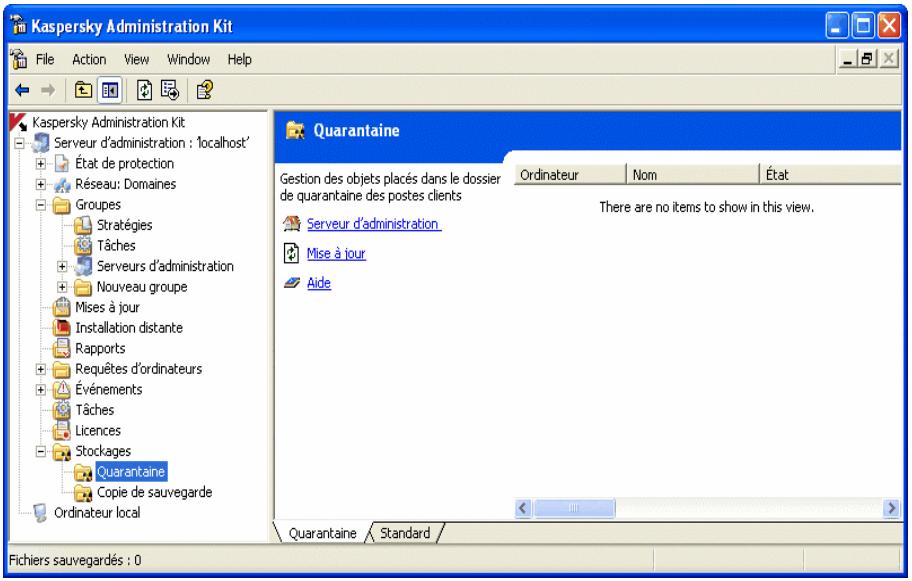Viewport: 912px width, 581px height.
Task: Toggle the Show/Hide console tree icon
Action: coord(110,90)
